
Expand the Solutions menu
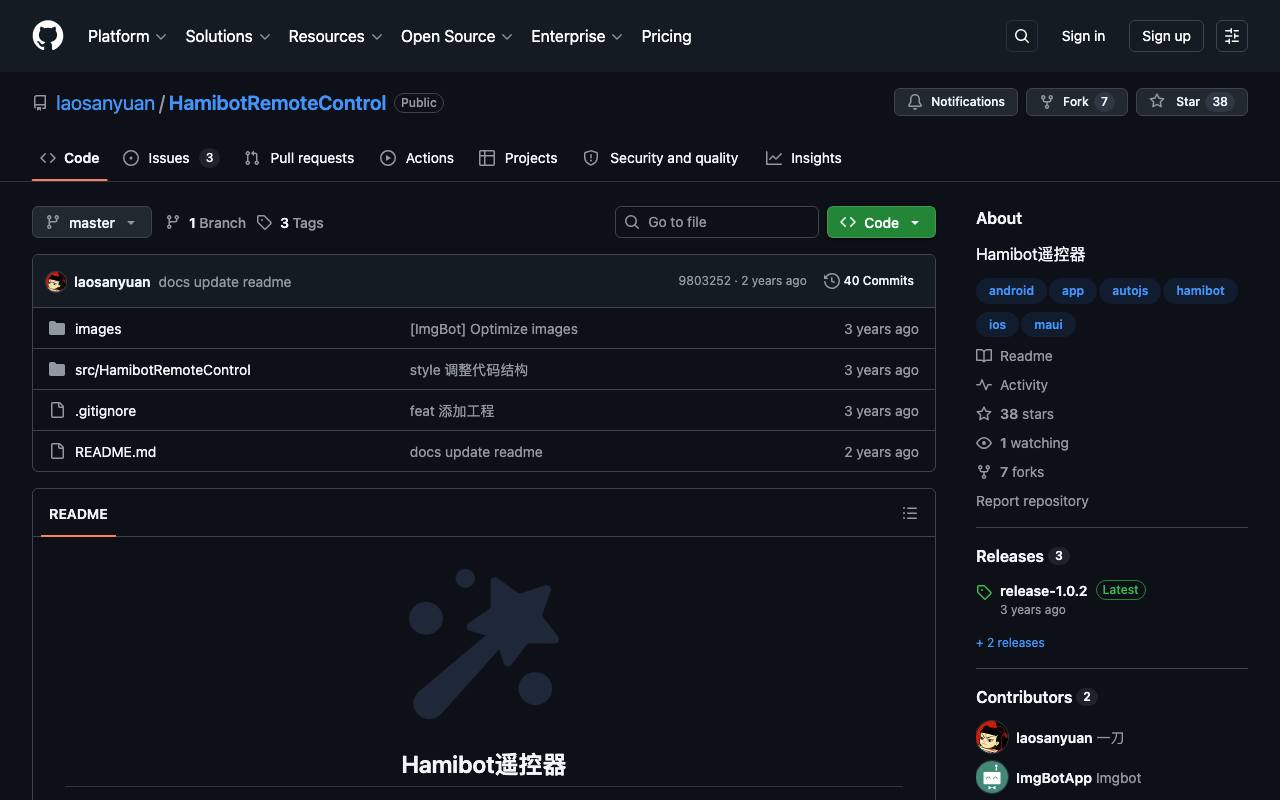point(228,36)
